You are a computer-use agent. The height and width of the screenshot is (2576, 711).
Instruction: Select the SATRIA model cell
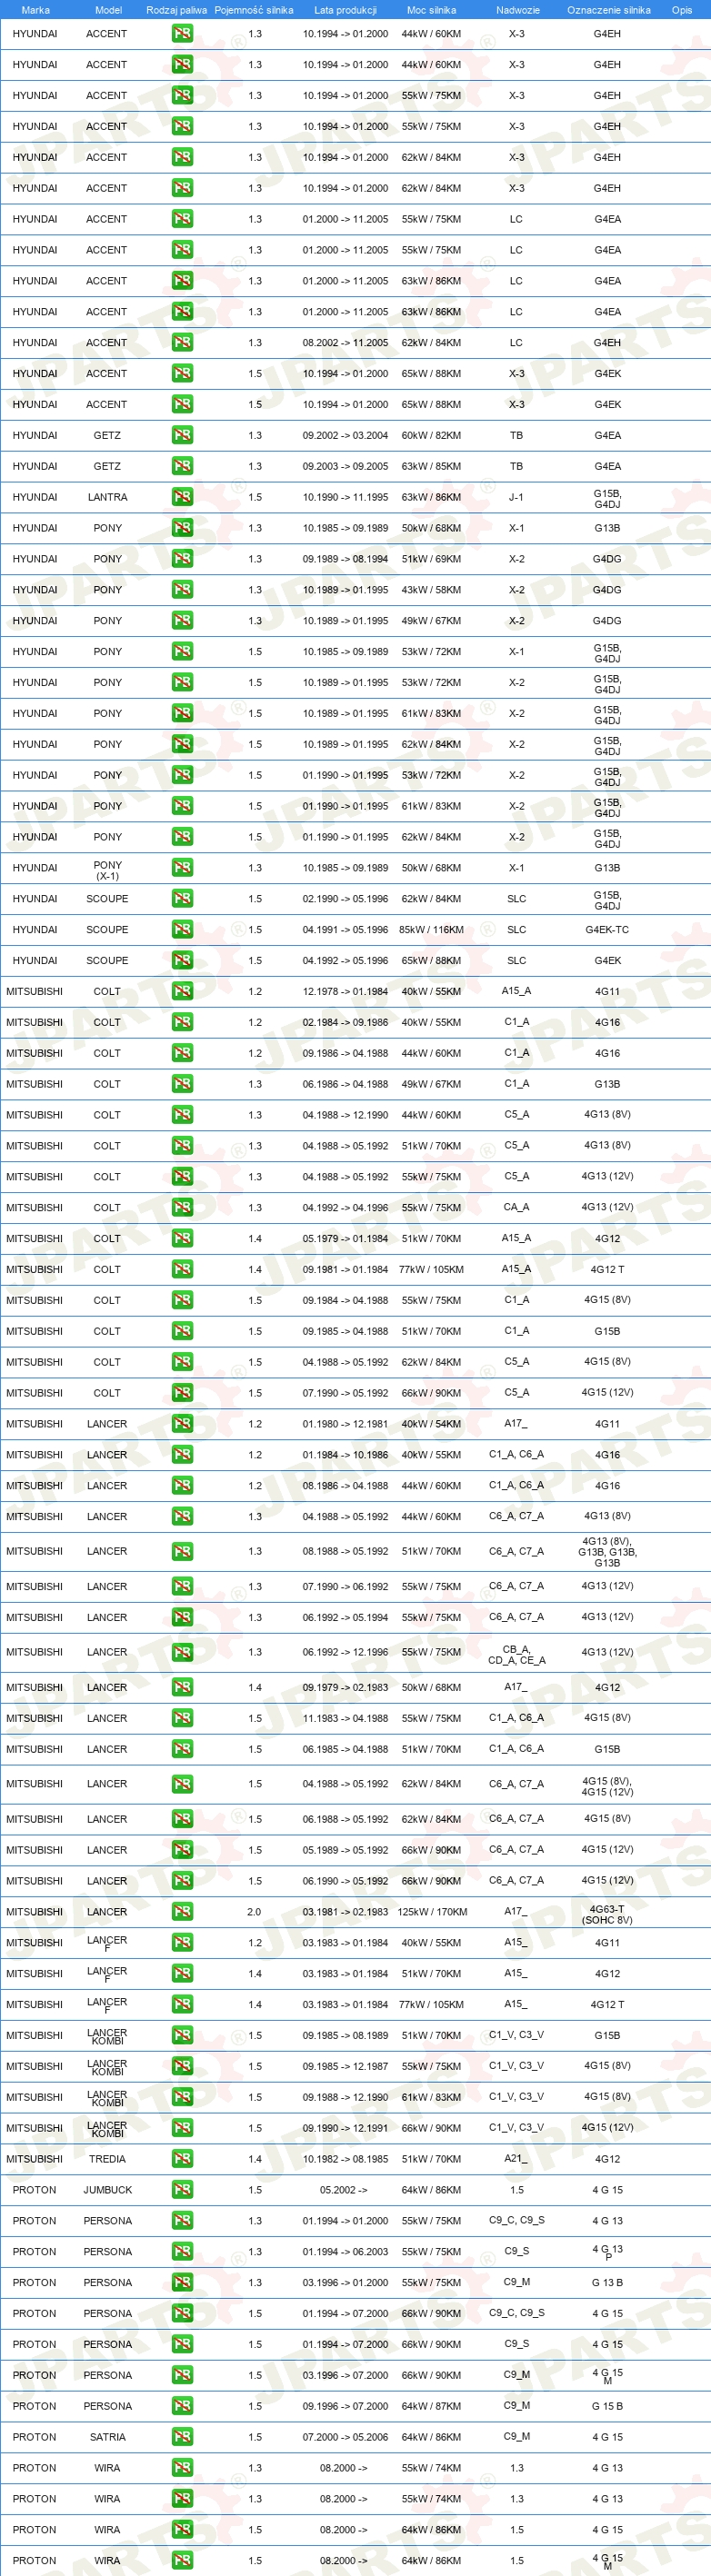click(x=107, y=2437)
